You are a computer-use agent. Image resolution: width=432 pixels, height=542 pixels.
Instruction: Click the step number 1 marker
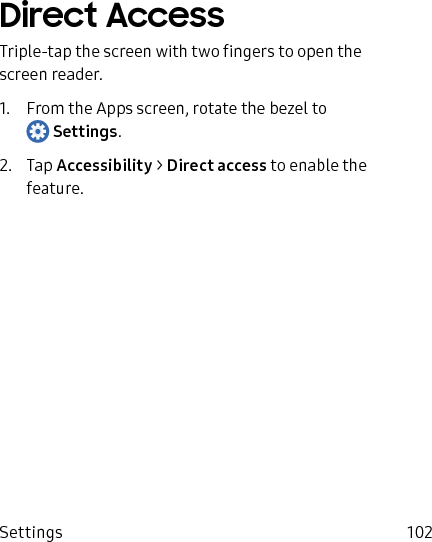tap(5, 109)
